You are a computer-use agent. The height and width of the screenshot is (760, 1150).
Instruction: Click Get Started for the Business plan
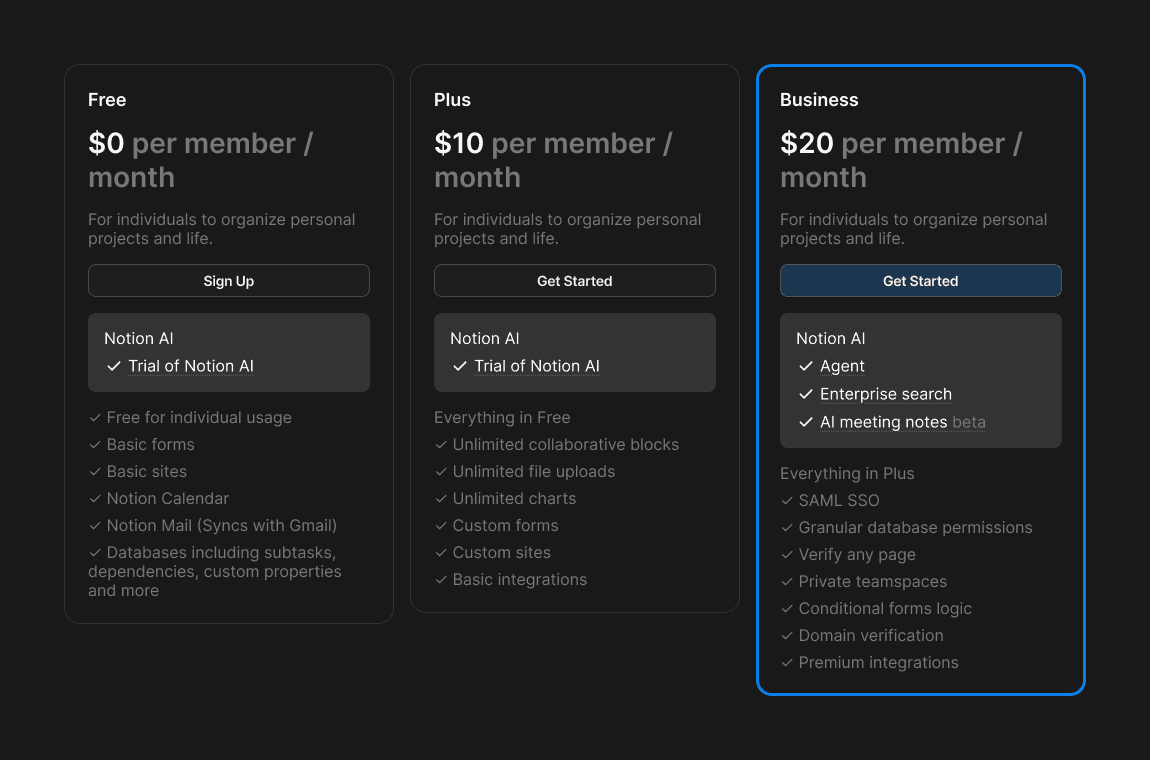pyautogui.click(x=920, y=280)
